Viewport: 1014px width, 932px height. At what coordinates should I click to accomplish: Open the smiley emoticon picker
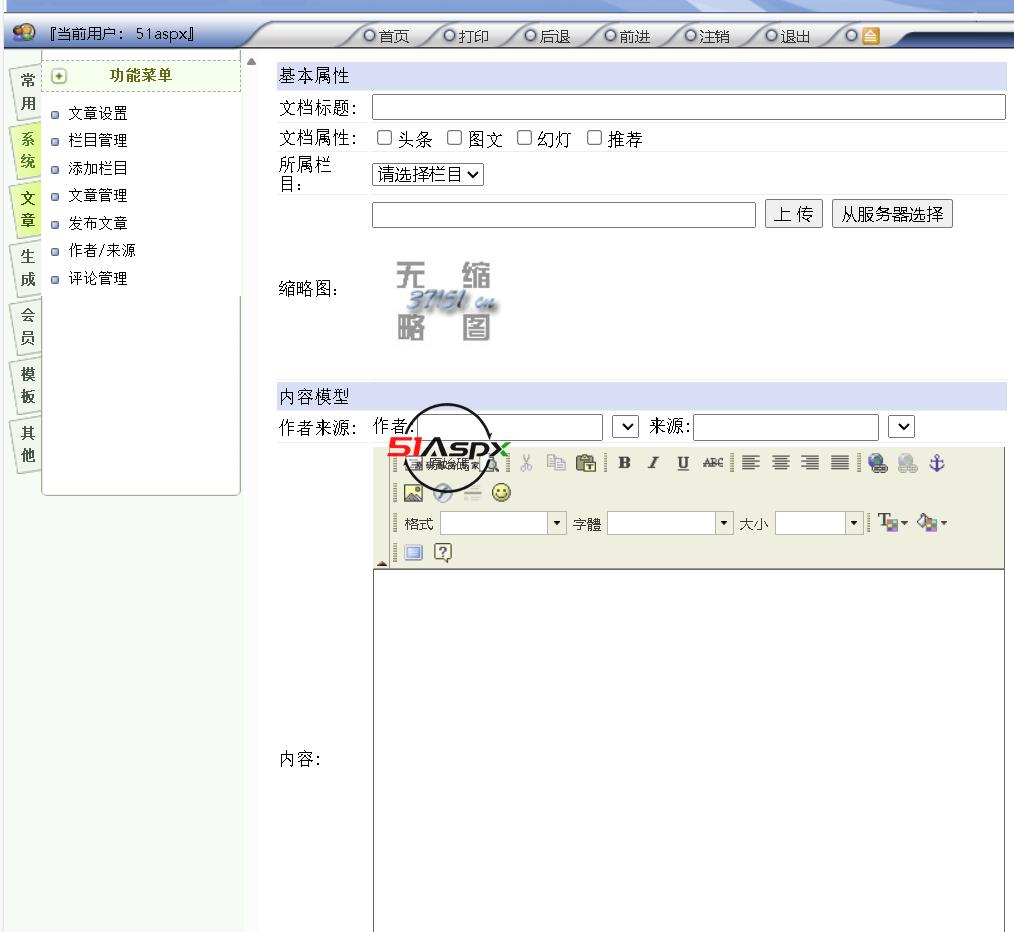(x=501, y=493)
